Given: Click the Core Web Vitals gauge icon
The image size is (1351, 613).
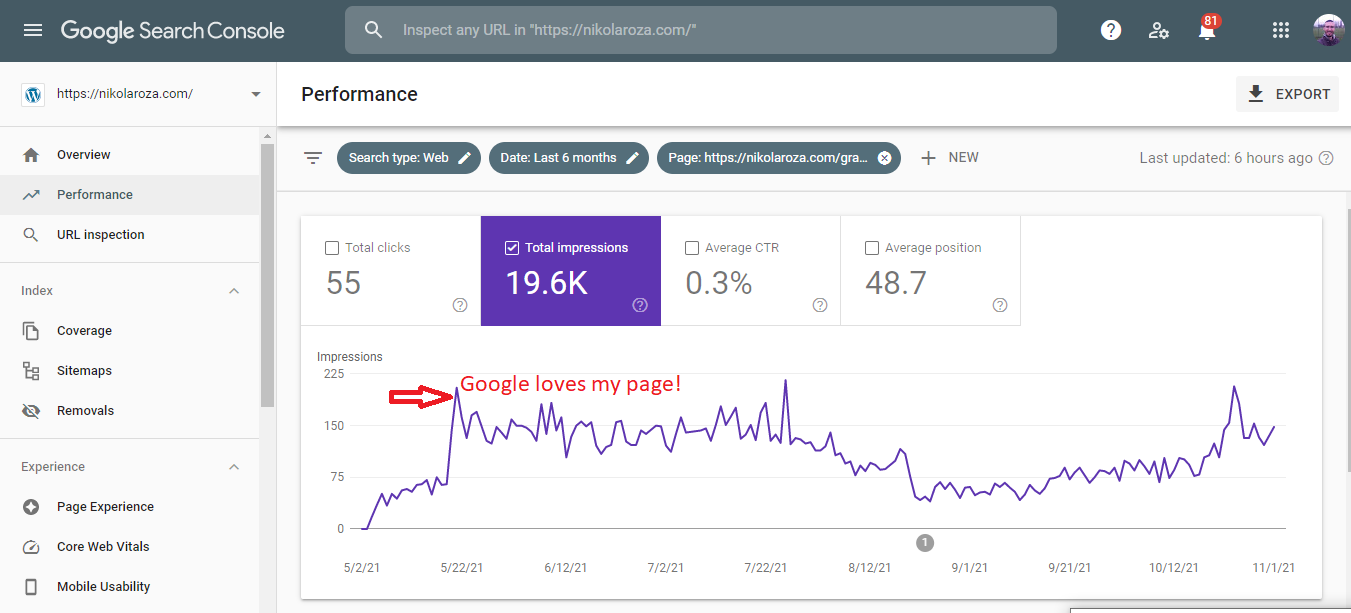Looking at the screenshot, I should coord(31,547).
